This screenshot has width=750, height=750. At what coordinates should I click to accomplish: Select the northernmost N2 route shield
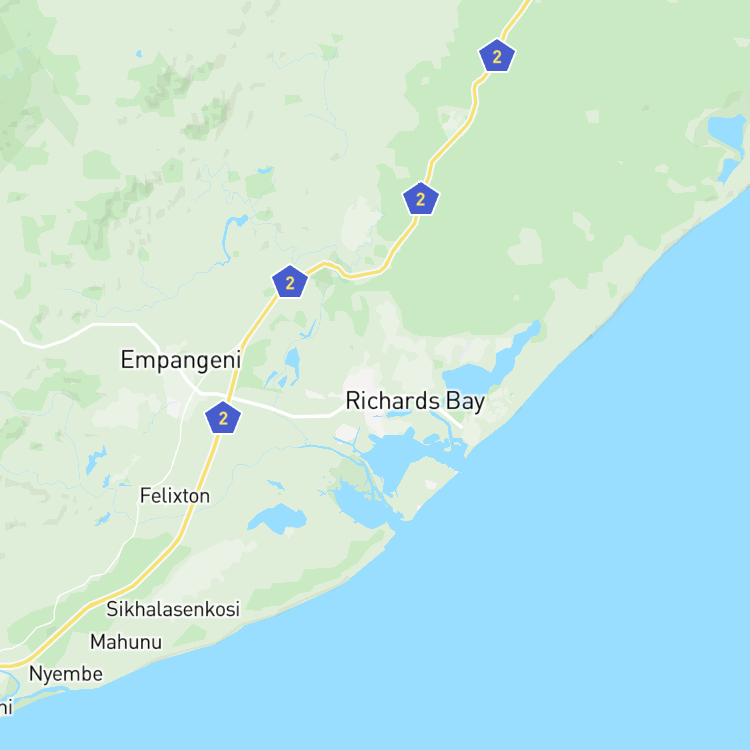[x=497, y=56]
